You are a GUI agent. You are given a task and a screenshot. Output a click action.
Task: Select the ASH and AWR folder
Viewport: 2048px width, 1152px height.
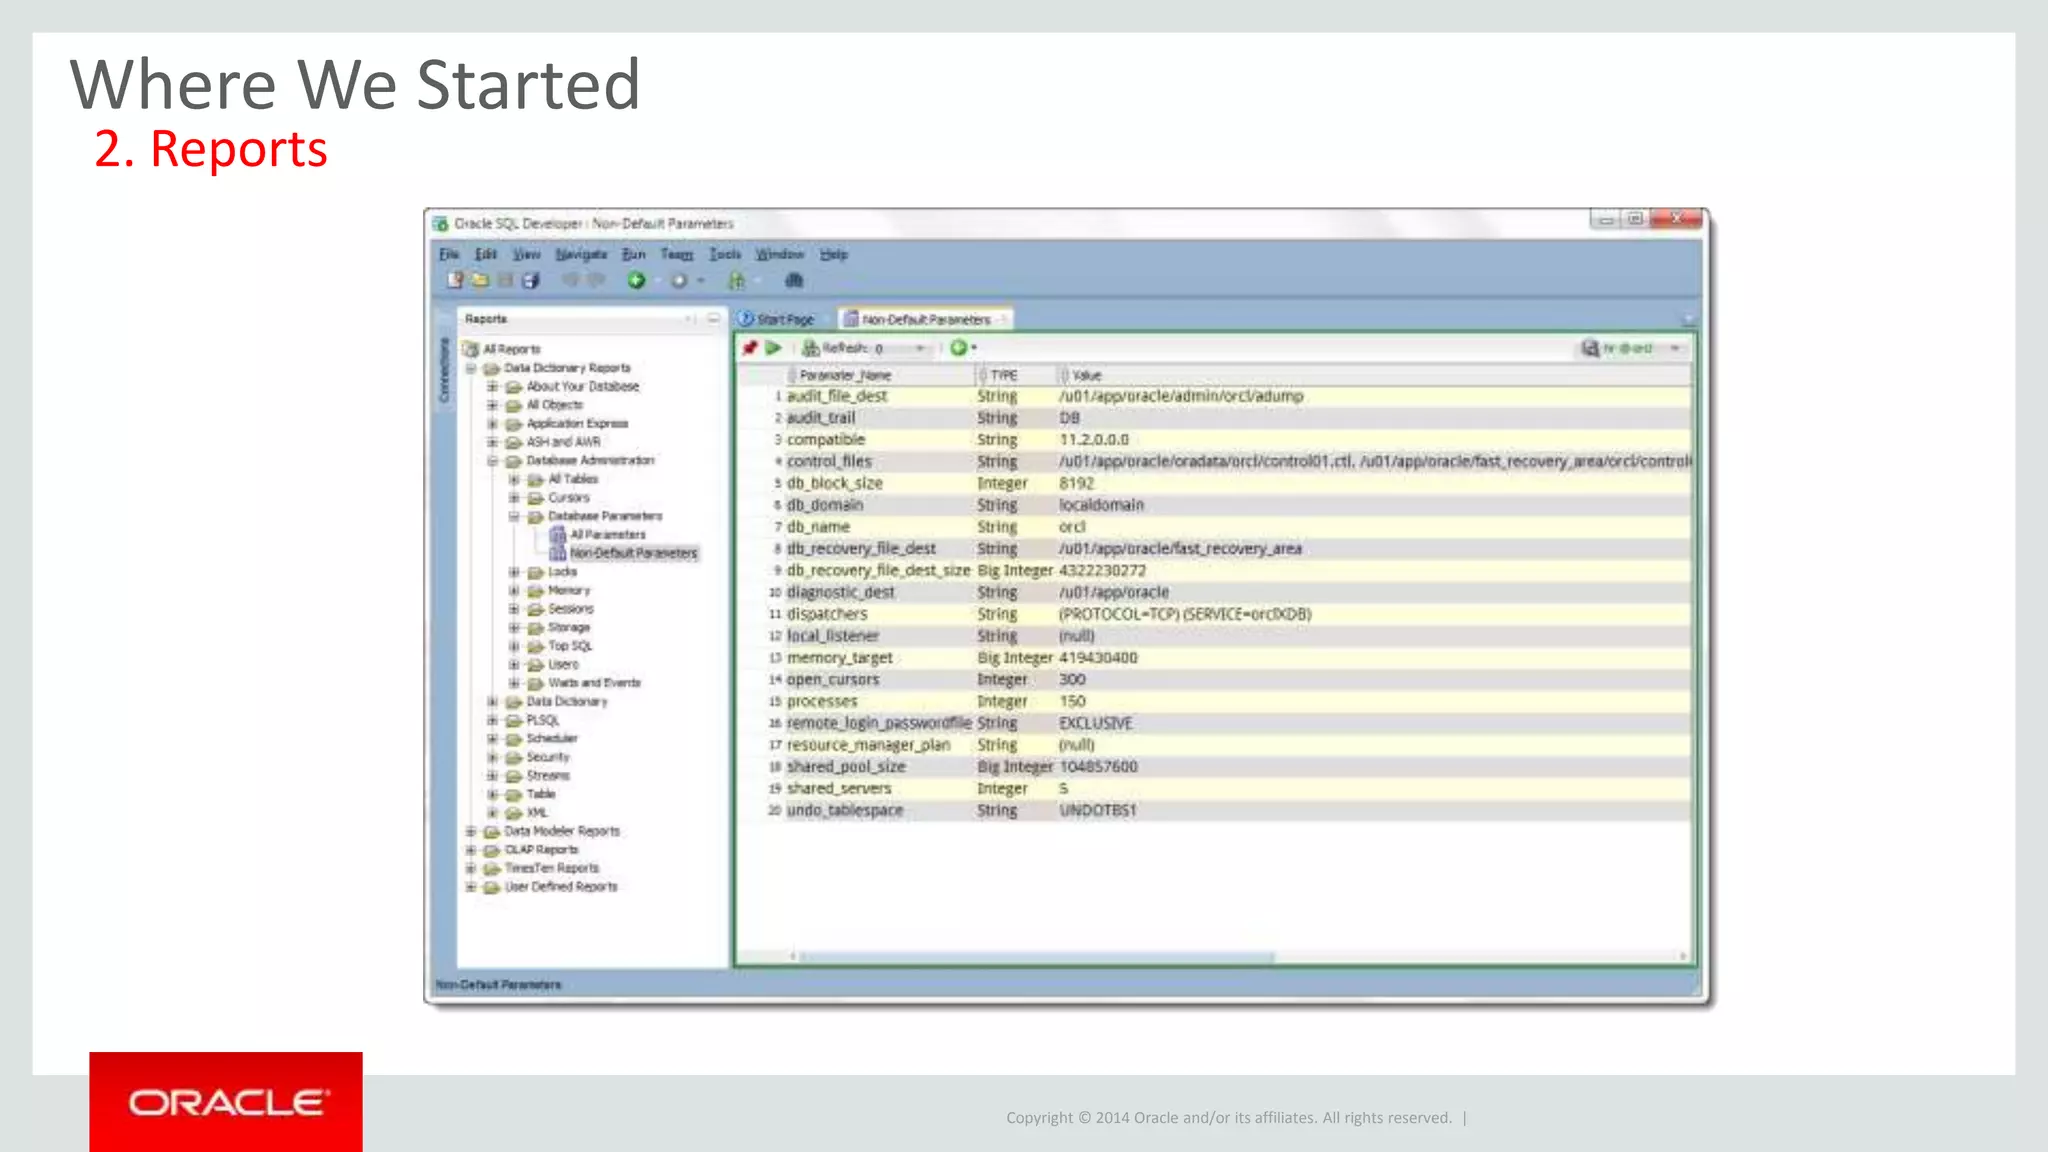563,442
